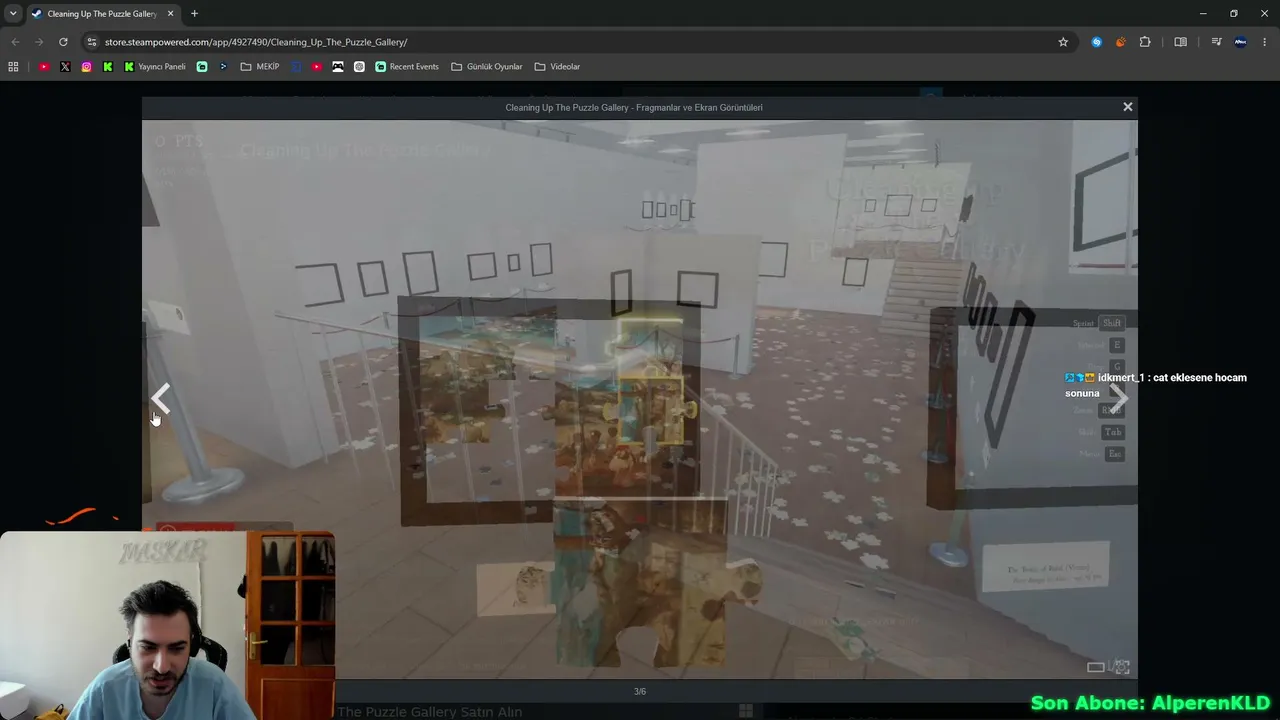
Task: Open the Kick bookmark without a label
Action: [x=108, y=67]
